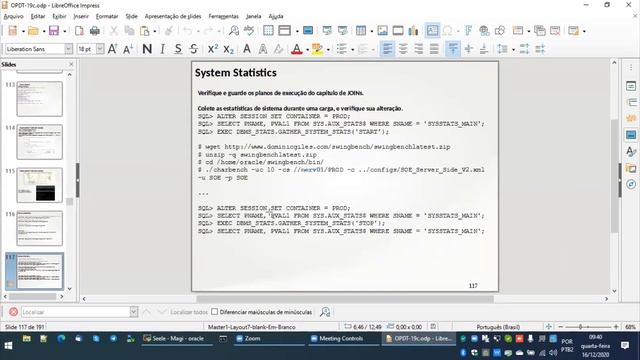Open the table insert dropdown arrow

coord(371,31)
